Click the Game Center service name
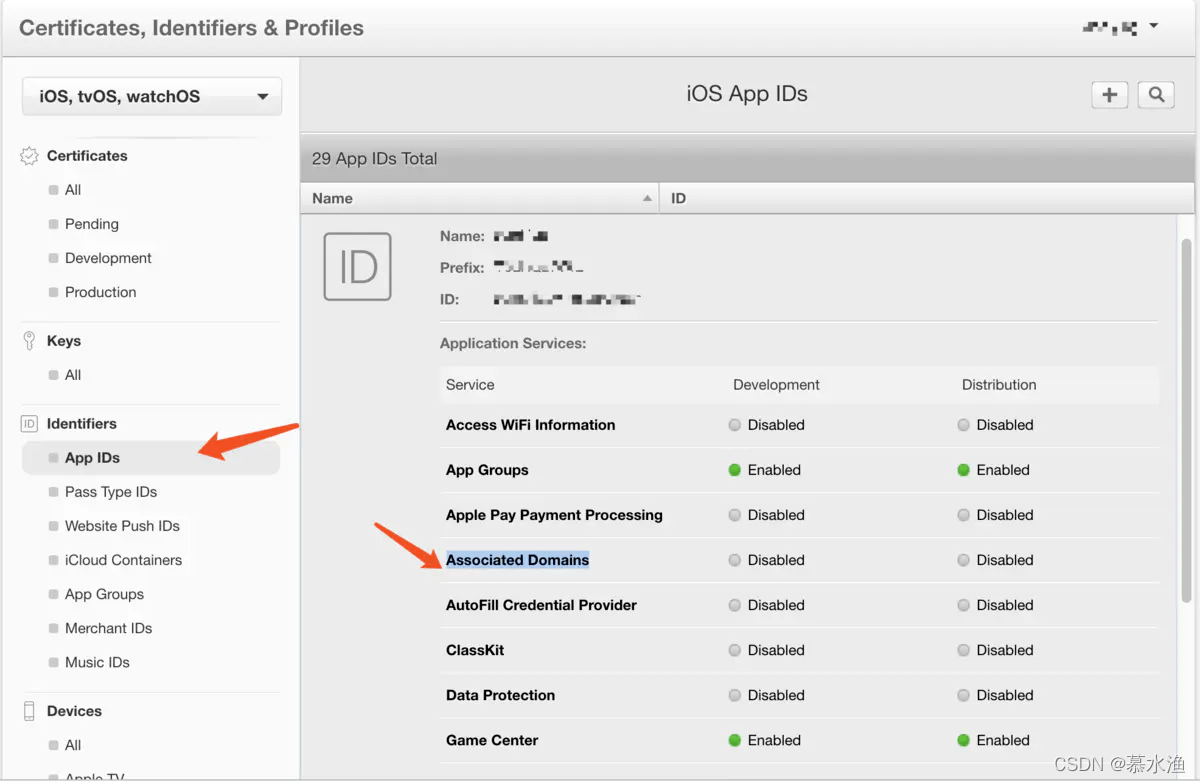The width and height of the screenshot is (1200, 783). 492,740
